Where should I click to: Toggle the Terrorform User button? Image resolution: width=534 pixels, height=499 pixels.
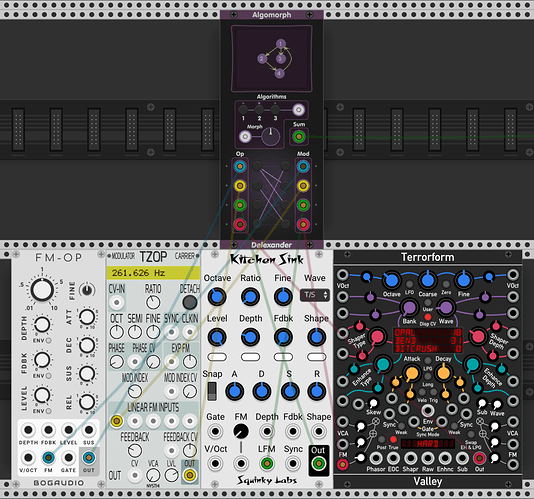tap(428, 302)
